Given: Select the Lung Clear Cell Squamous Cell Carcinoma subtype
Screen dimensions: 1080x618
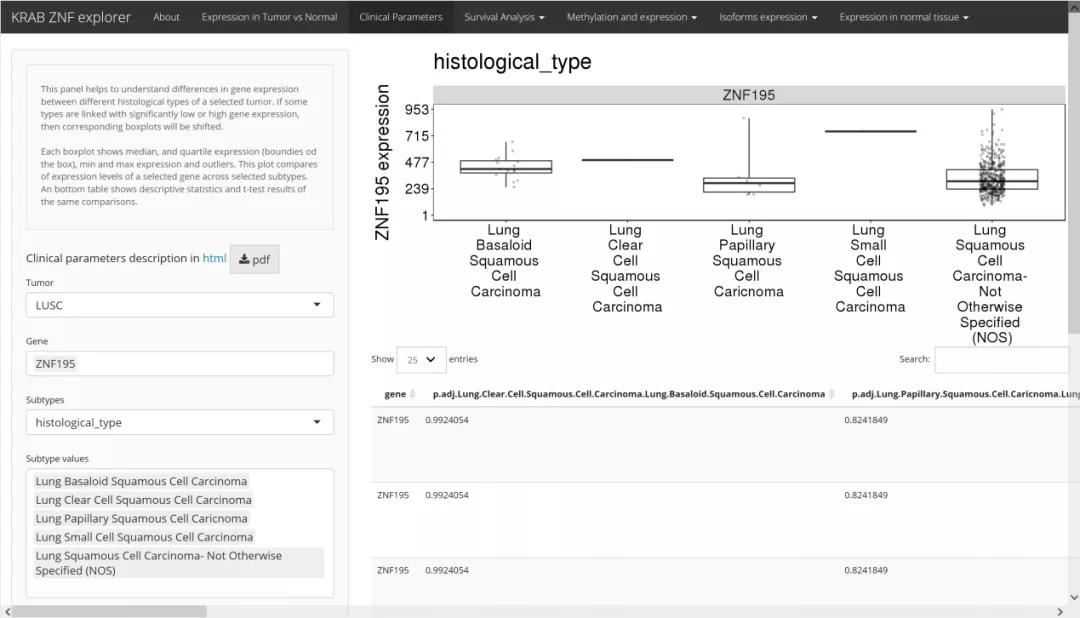Looking at the screenshot, I should (x=143, y=500).
